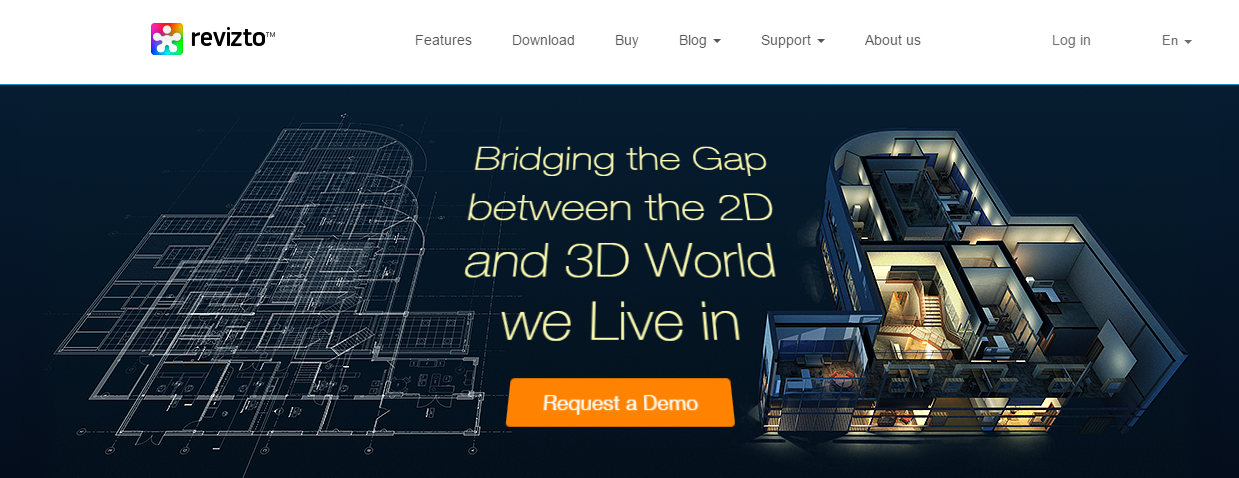The image size is (1239, 478).
Task: Go to the Download page
Action: (x=543, y=41)
